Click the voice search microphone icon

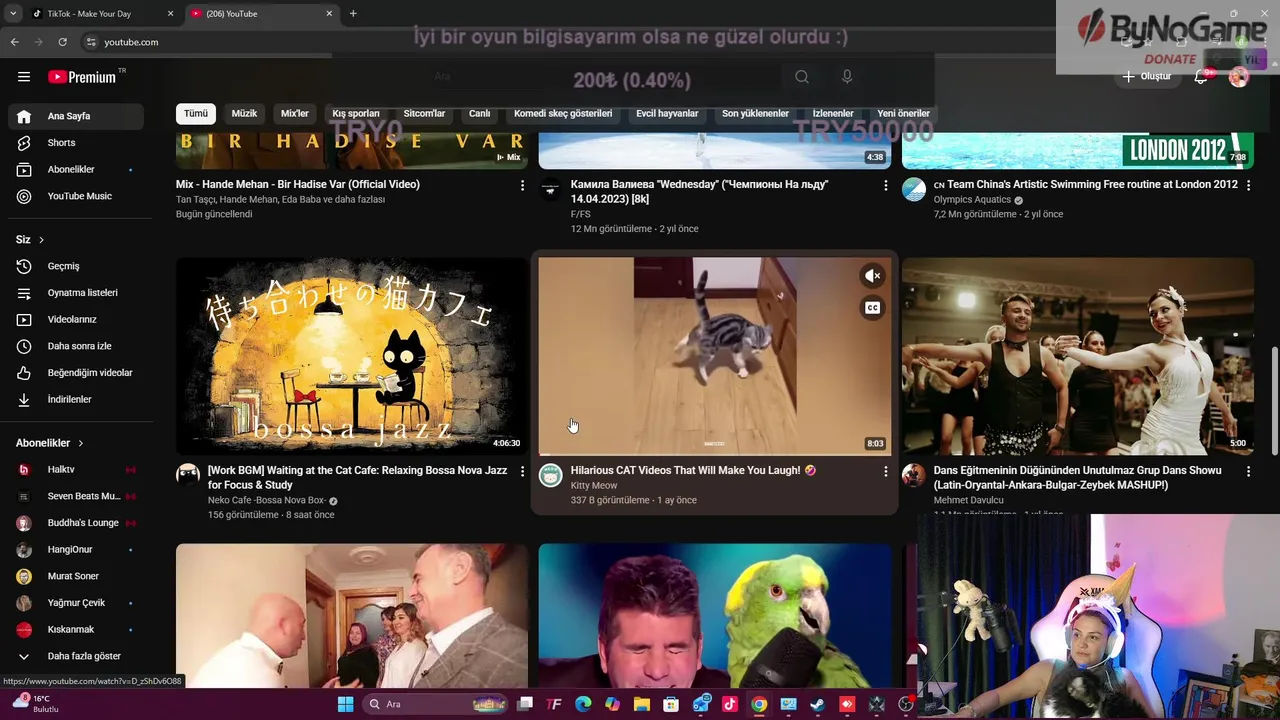(x=847, y=77)
